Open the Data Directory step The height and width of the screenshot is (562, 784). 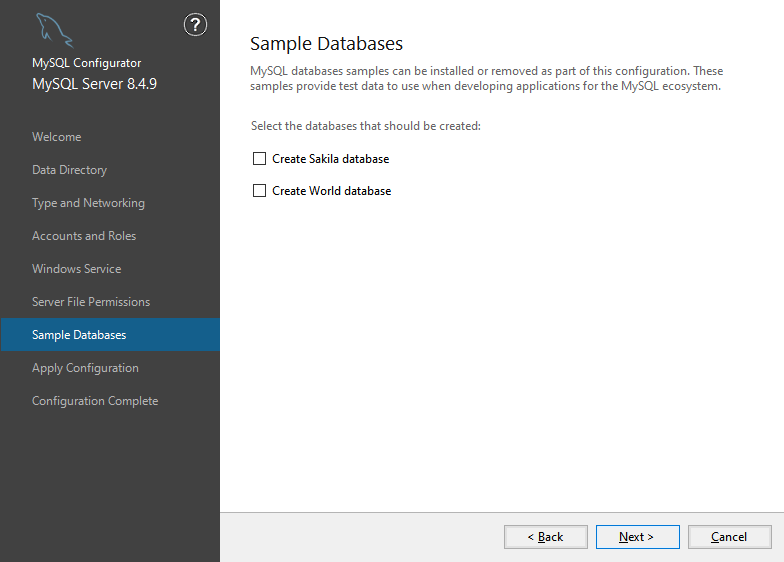tap(69, 170)
